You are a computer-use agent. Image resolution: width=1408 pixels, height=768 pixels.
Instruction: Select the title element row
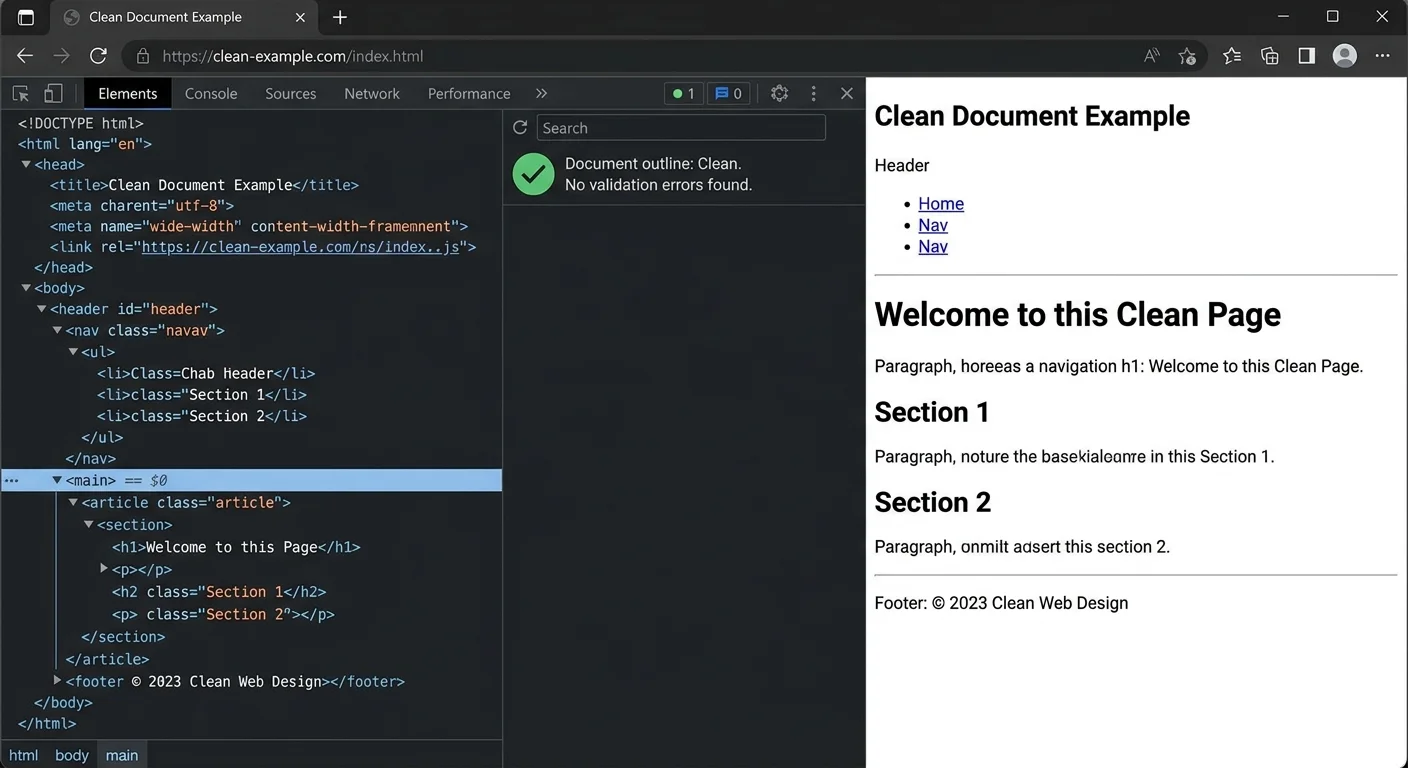point(204,185)
